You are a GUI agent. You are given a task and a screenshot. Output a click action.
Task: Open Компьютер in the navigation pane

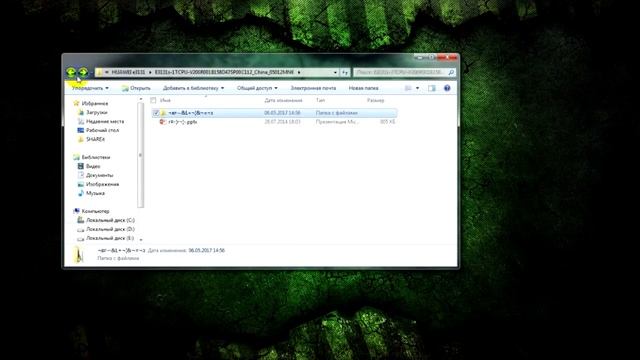pyautogui.click(x=96, y=211)
